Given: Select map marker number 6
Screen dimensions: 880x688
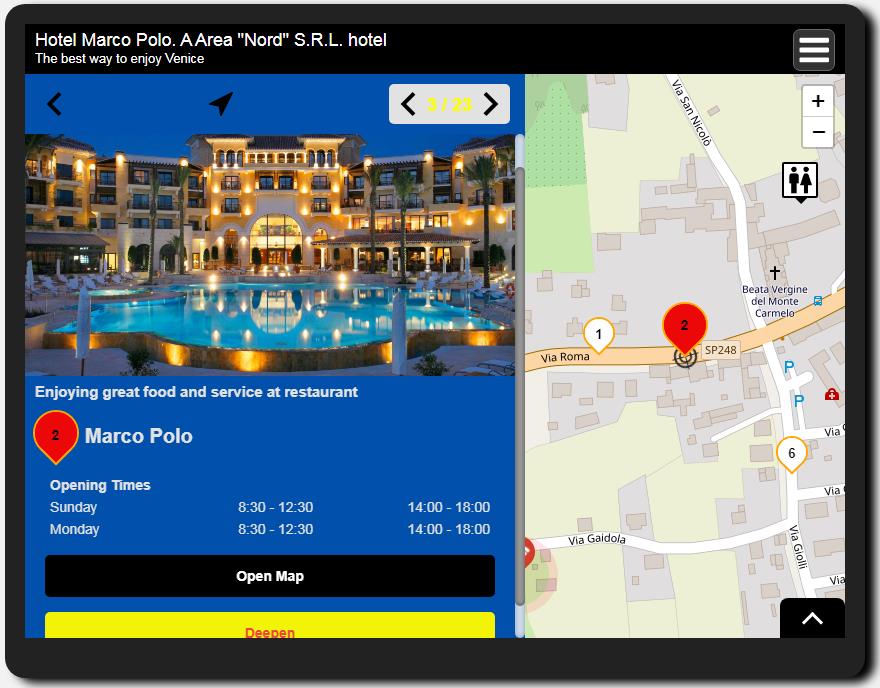Looking at the screenshot, I should coord(791,454).
